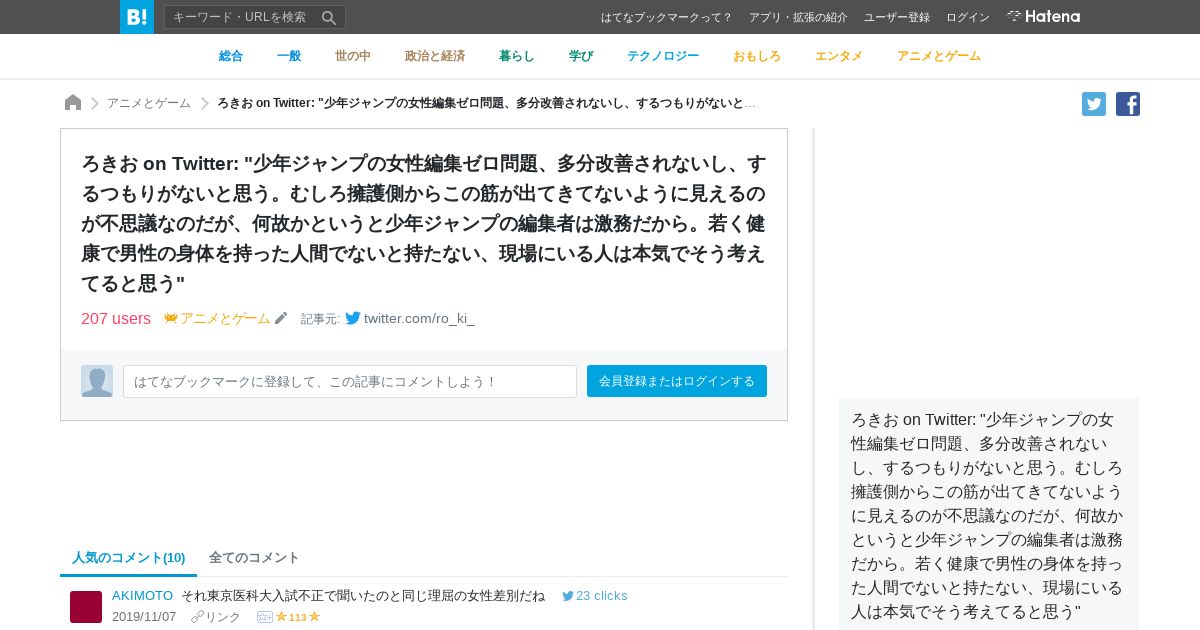1200x630 pixels.
Task: Click 23 clicks link on comment
Action: pyautogui.click(x=601, y=595)
